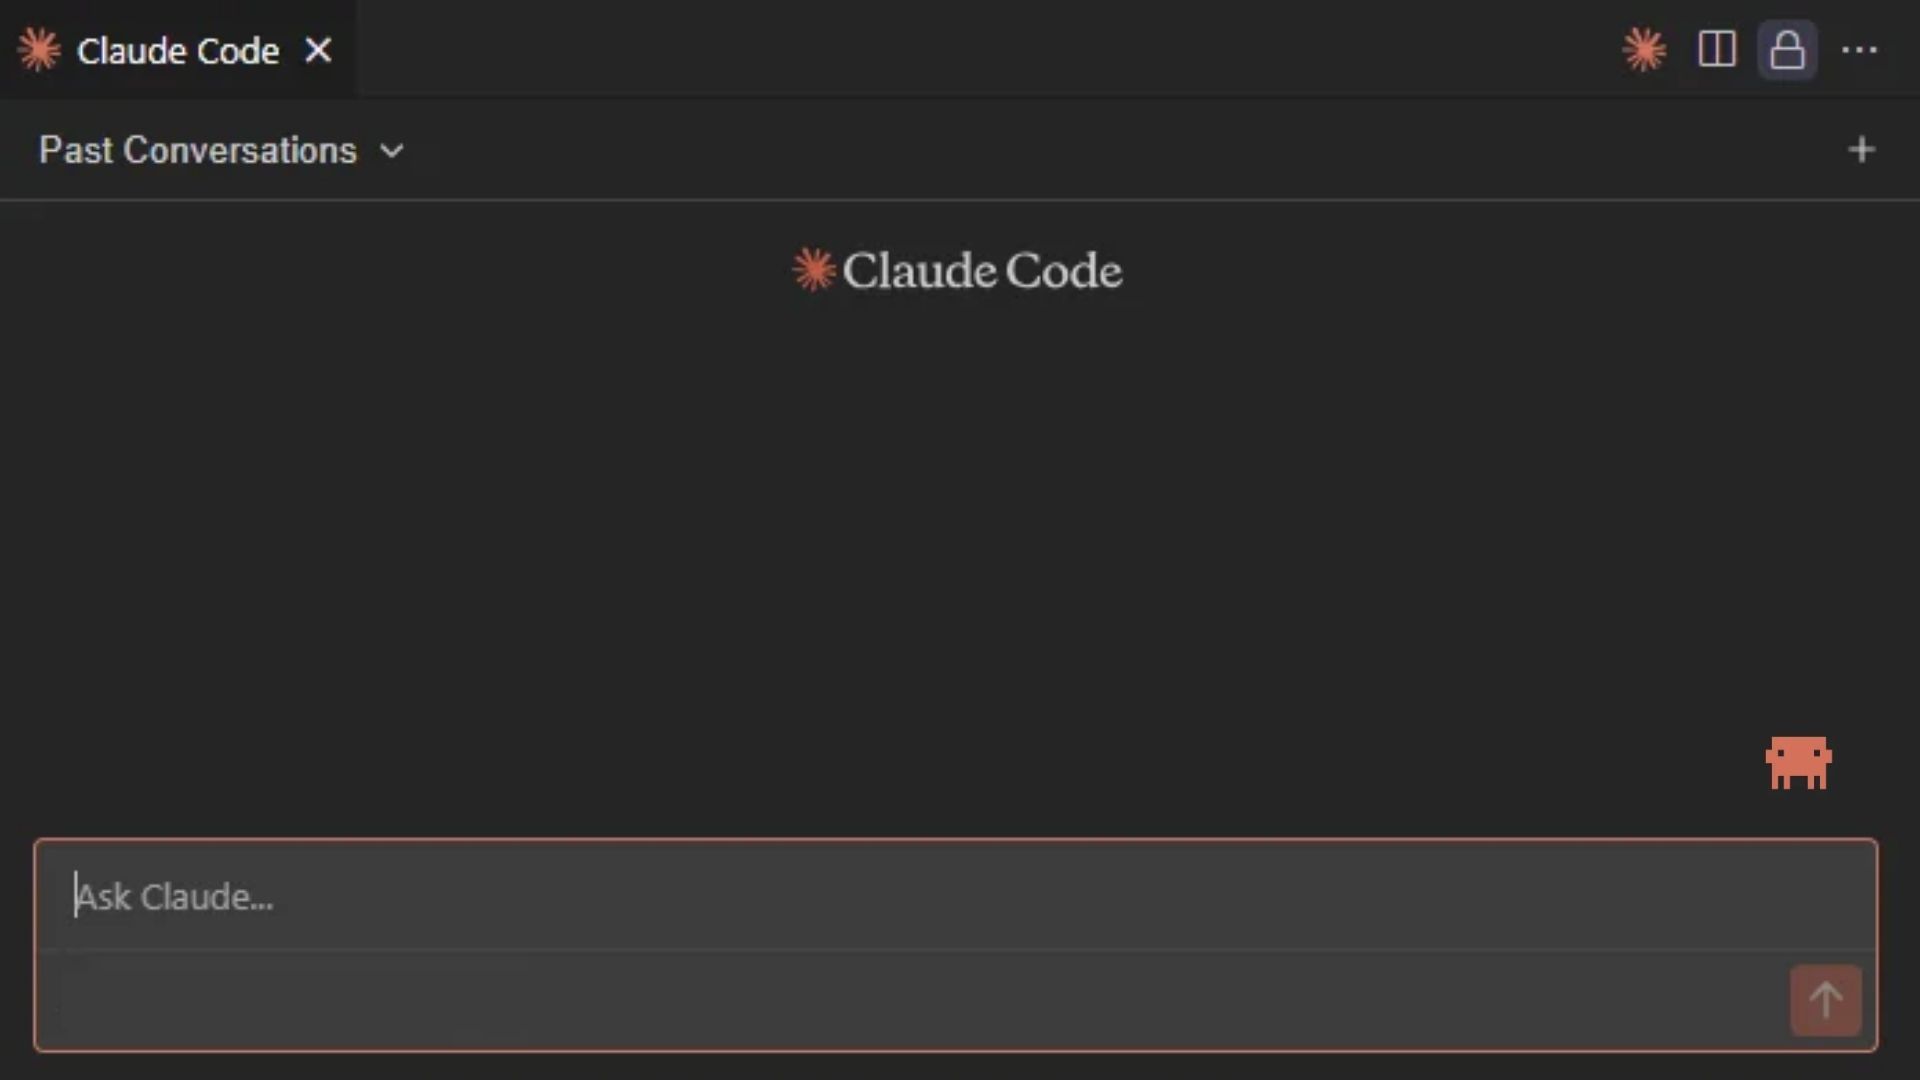This screenshot has height=1080, width=1920.
Task: Click the orange Claude starburst icon in the top-right toolbar
Action: [x=1644, y=50]
